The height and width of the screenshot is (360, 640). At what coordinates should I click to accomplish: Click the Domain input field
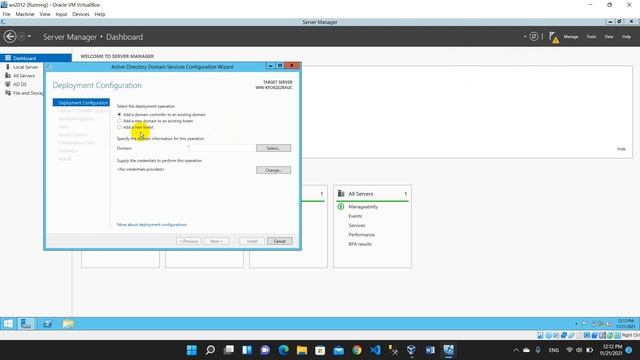[x=221, y=148]
